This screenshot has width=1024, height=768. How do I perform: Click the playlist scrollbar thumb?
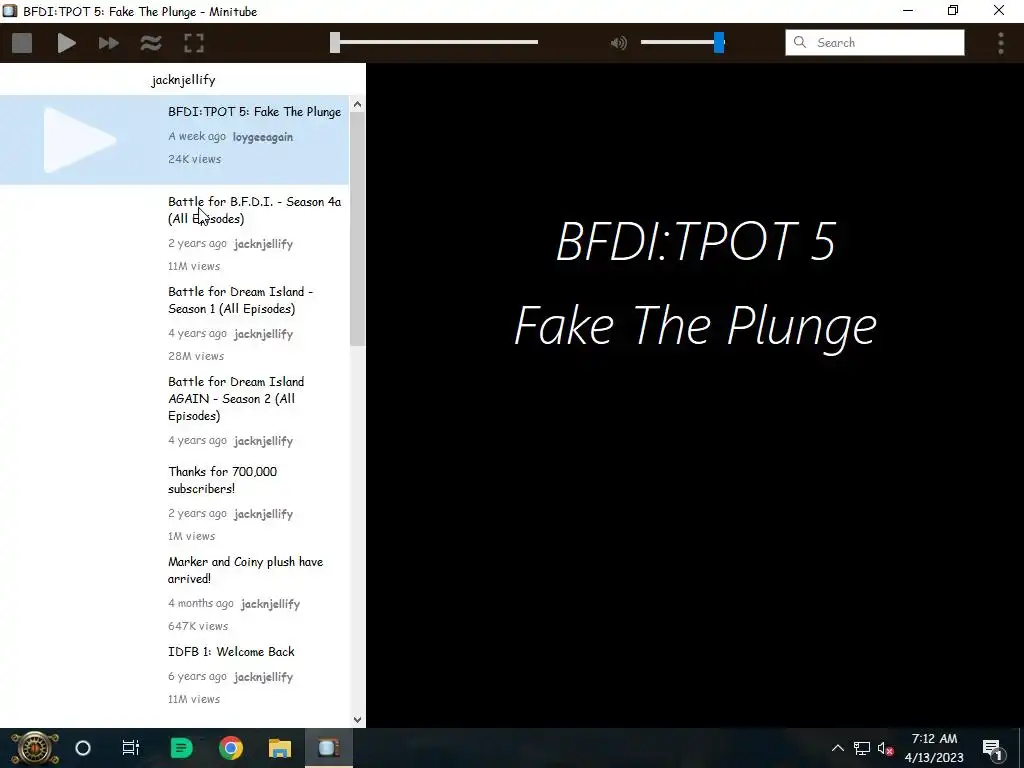(x=357, y=229)
